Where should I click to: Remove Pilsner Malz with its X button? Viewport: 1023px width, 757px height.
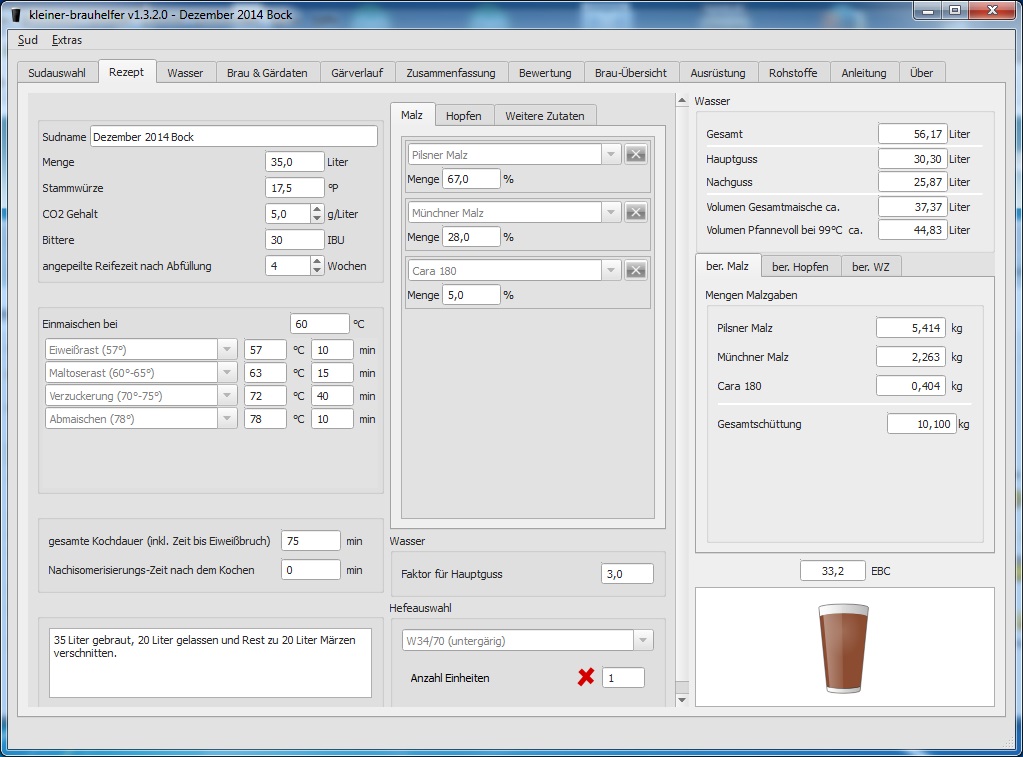coord(635,155)
